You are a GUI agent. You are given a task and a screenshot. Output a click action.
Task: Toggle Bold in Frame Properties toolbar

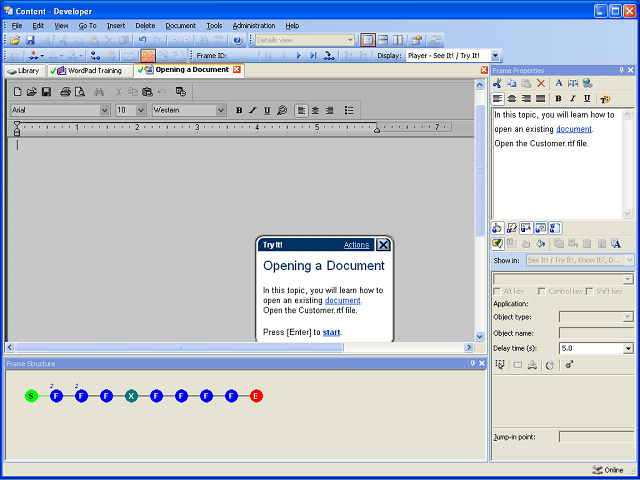click(x=558, y=99)
